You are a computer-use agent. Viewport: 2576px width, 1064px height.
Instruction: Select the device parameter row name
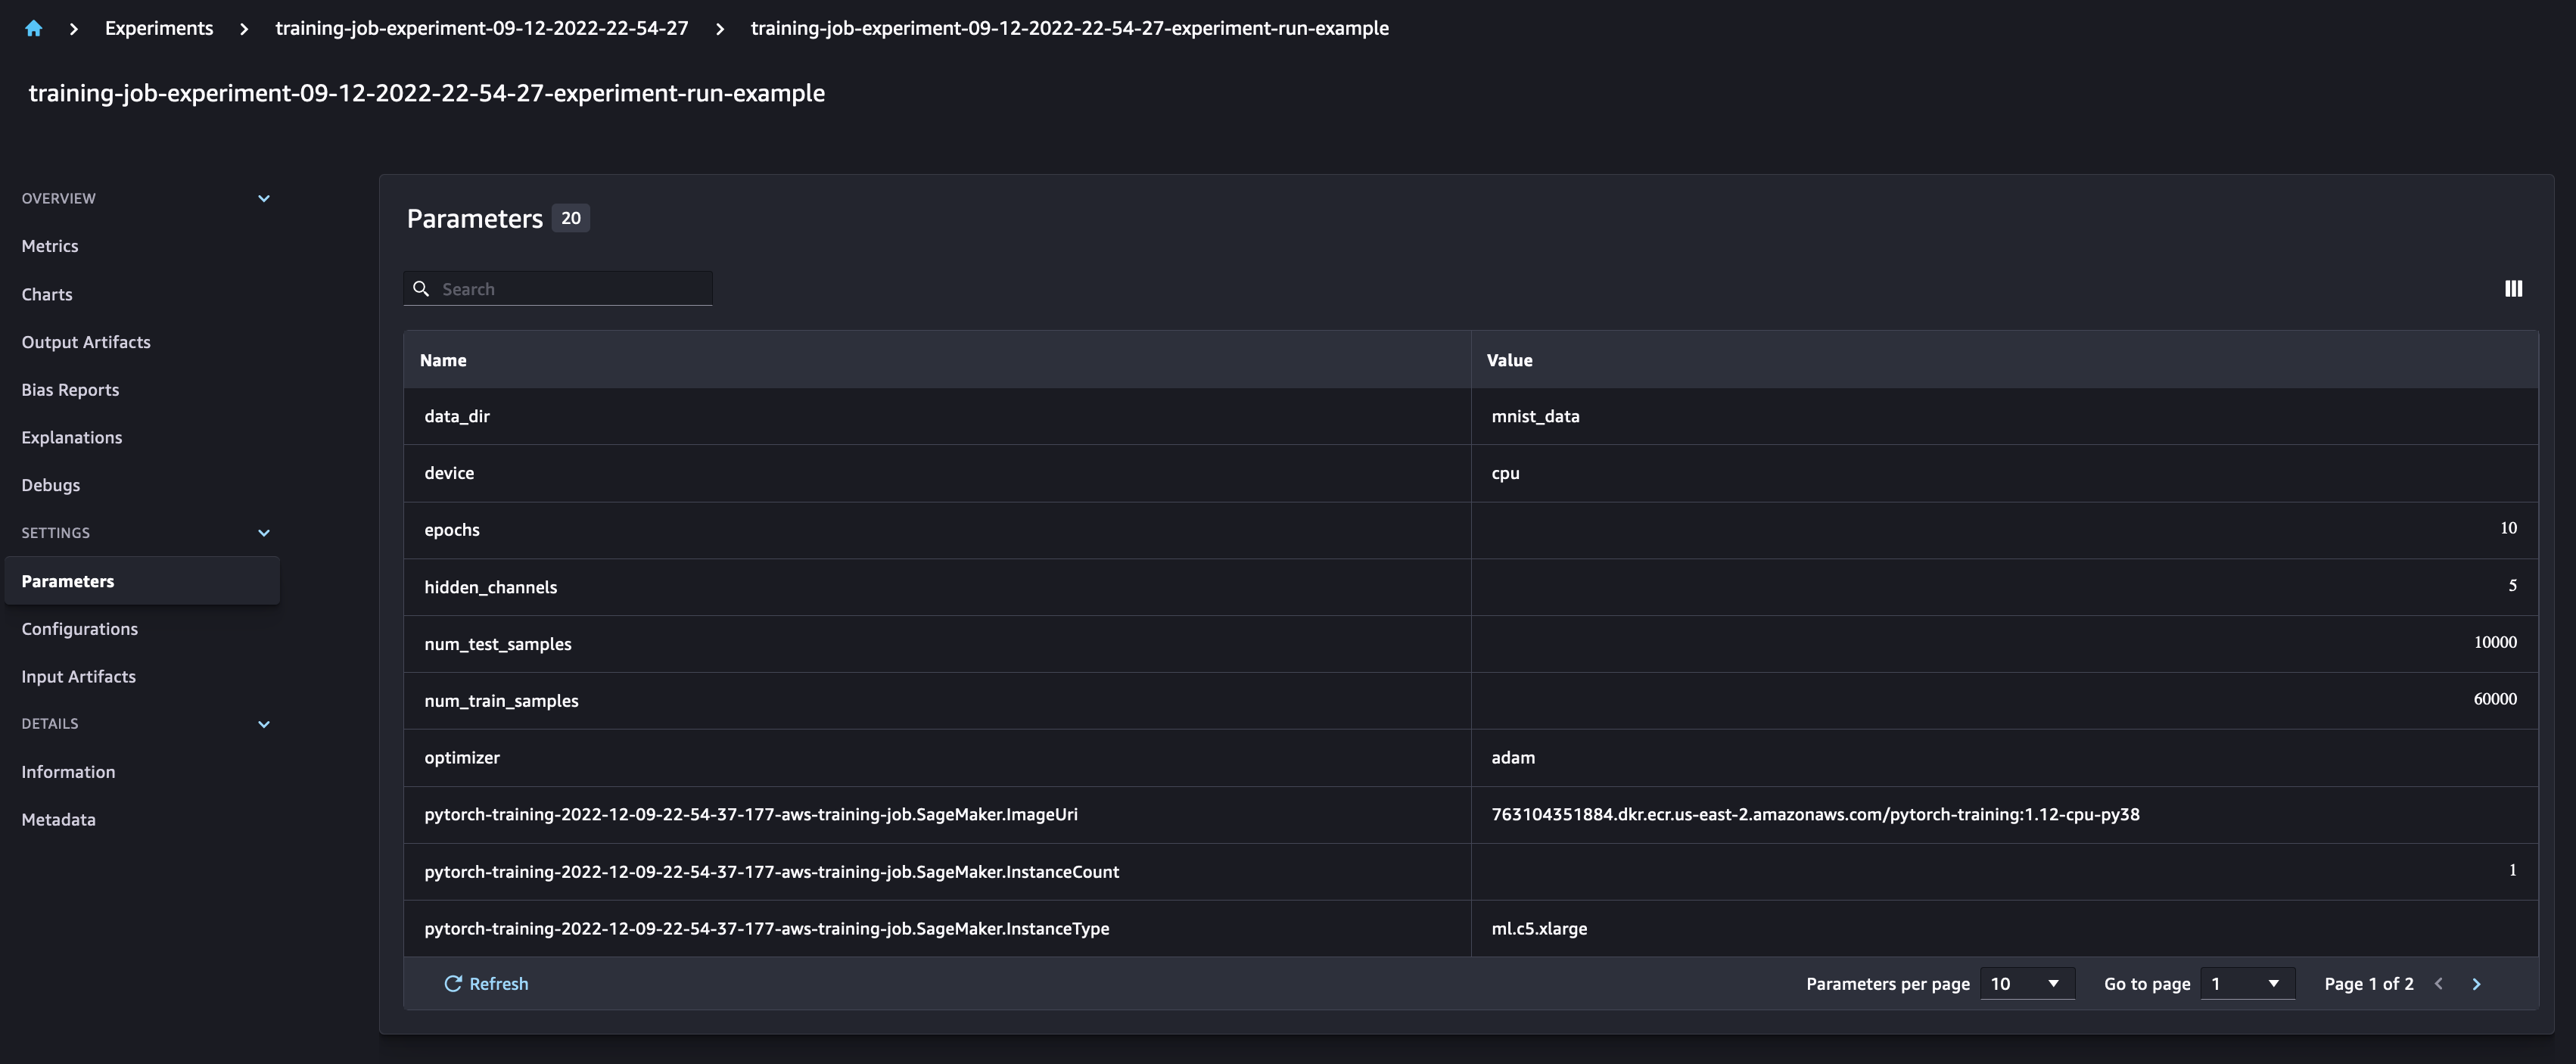[x=449, y=473]
